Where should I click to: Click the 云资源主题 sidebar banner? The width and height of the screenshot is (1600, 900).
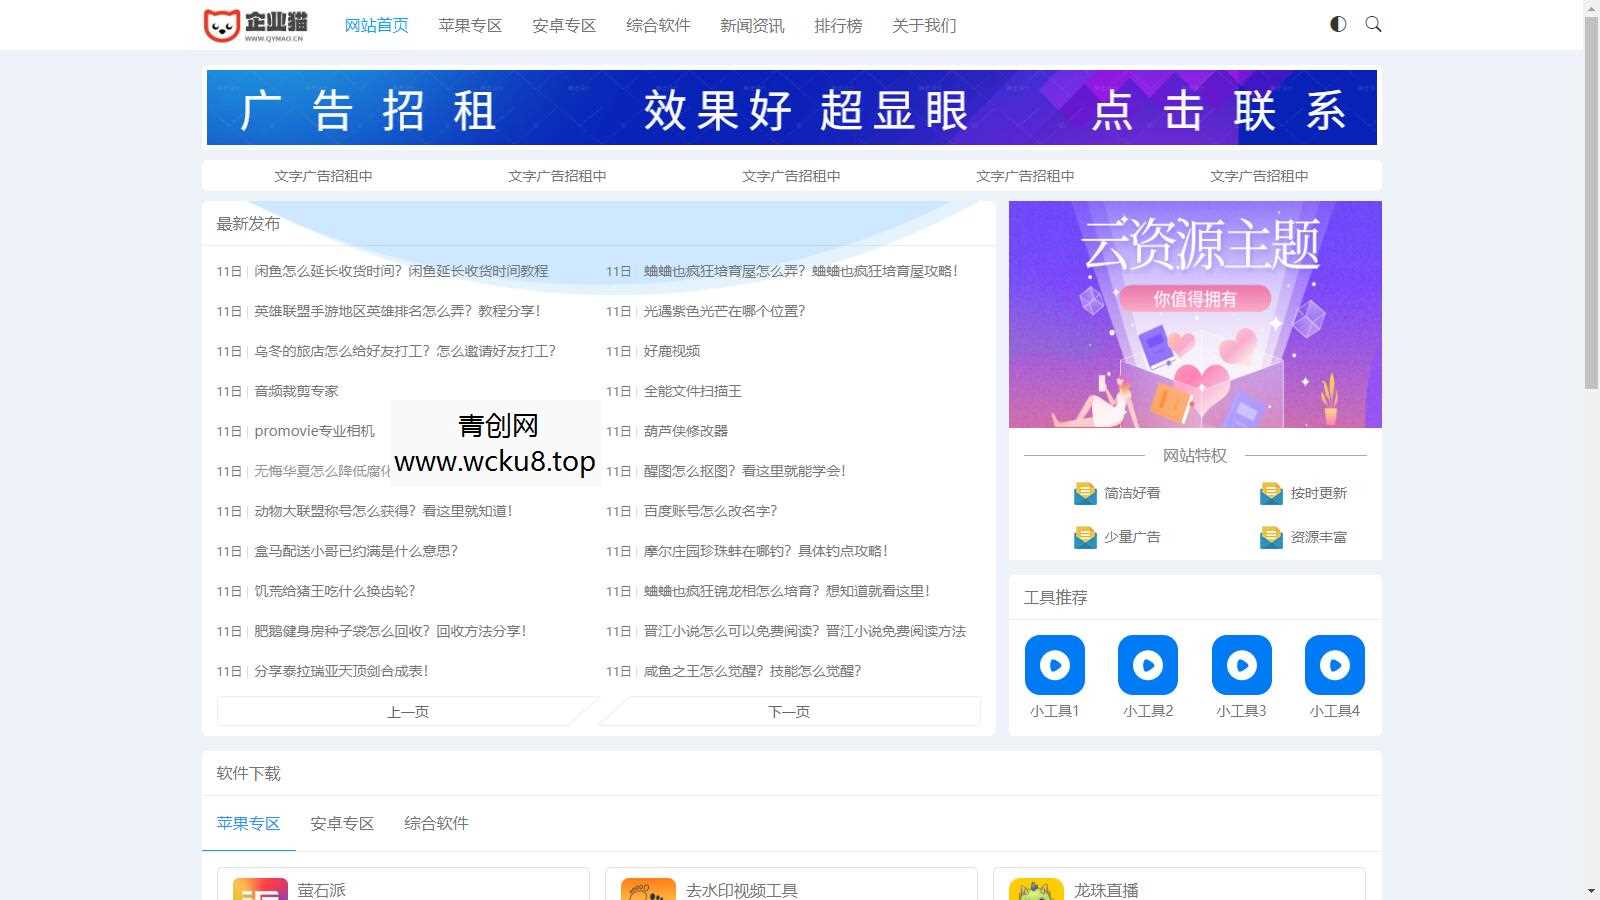tap(1194, 314)
